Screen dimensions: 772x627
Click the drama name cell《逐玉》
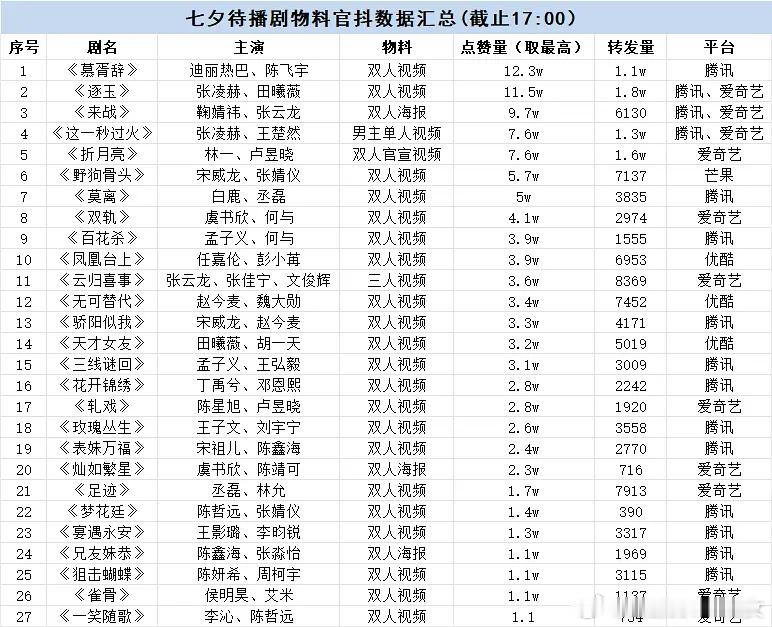click(102, 92)
